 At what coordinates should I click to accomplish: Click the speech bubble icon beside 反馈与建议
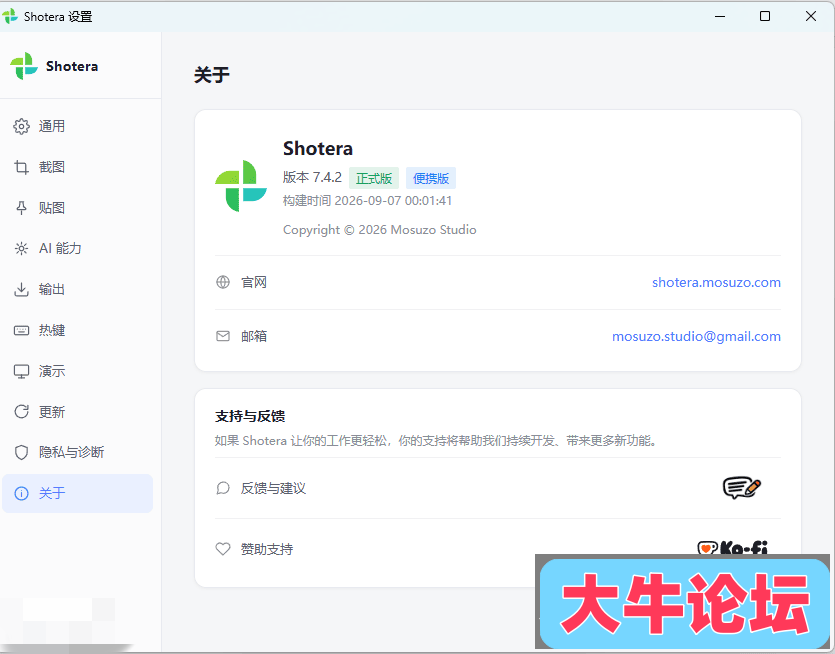click(223, 488)
